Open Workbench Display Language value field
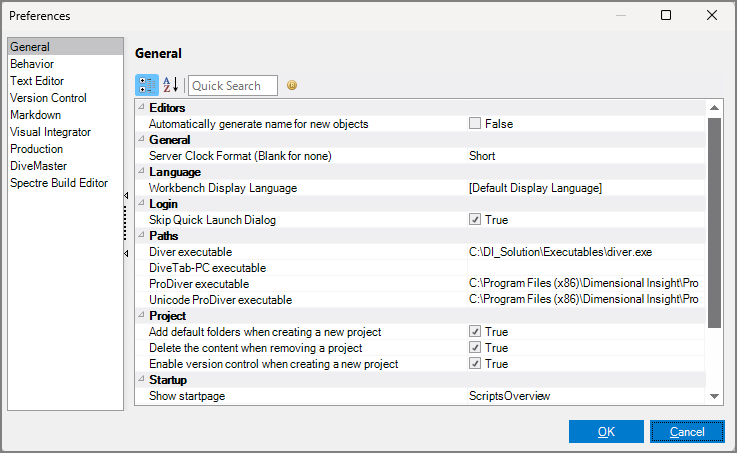Viewport: 737px width, 453px height. point(586,188)
